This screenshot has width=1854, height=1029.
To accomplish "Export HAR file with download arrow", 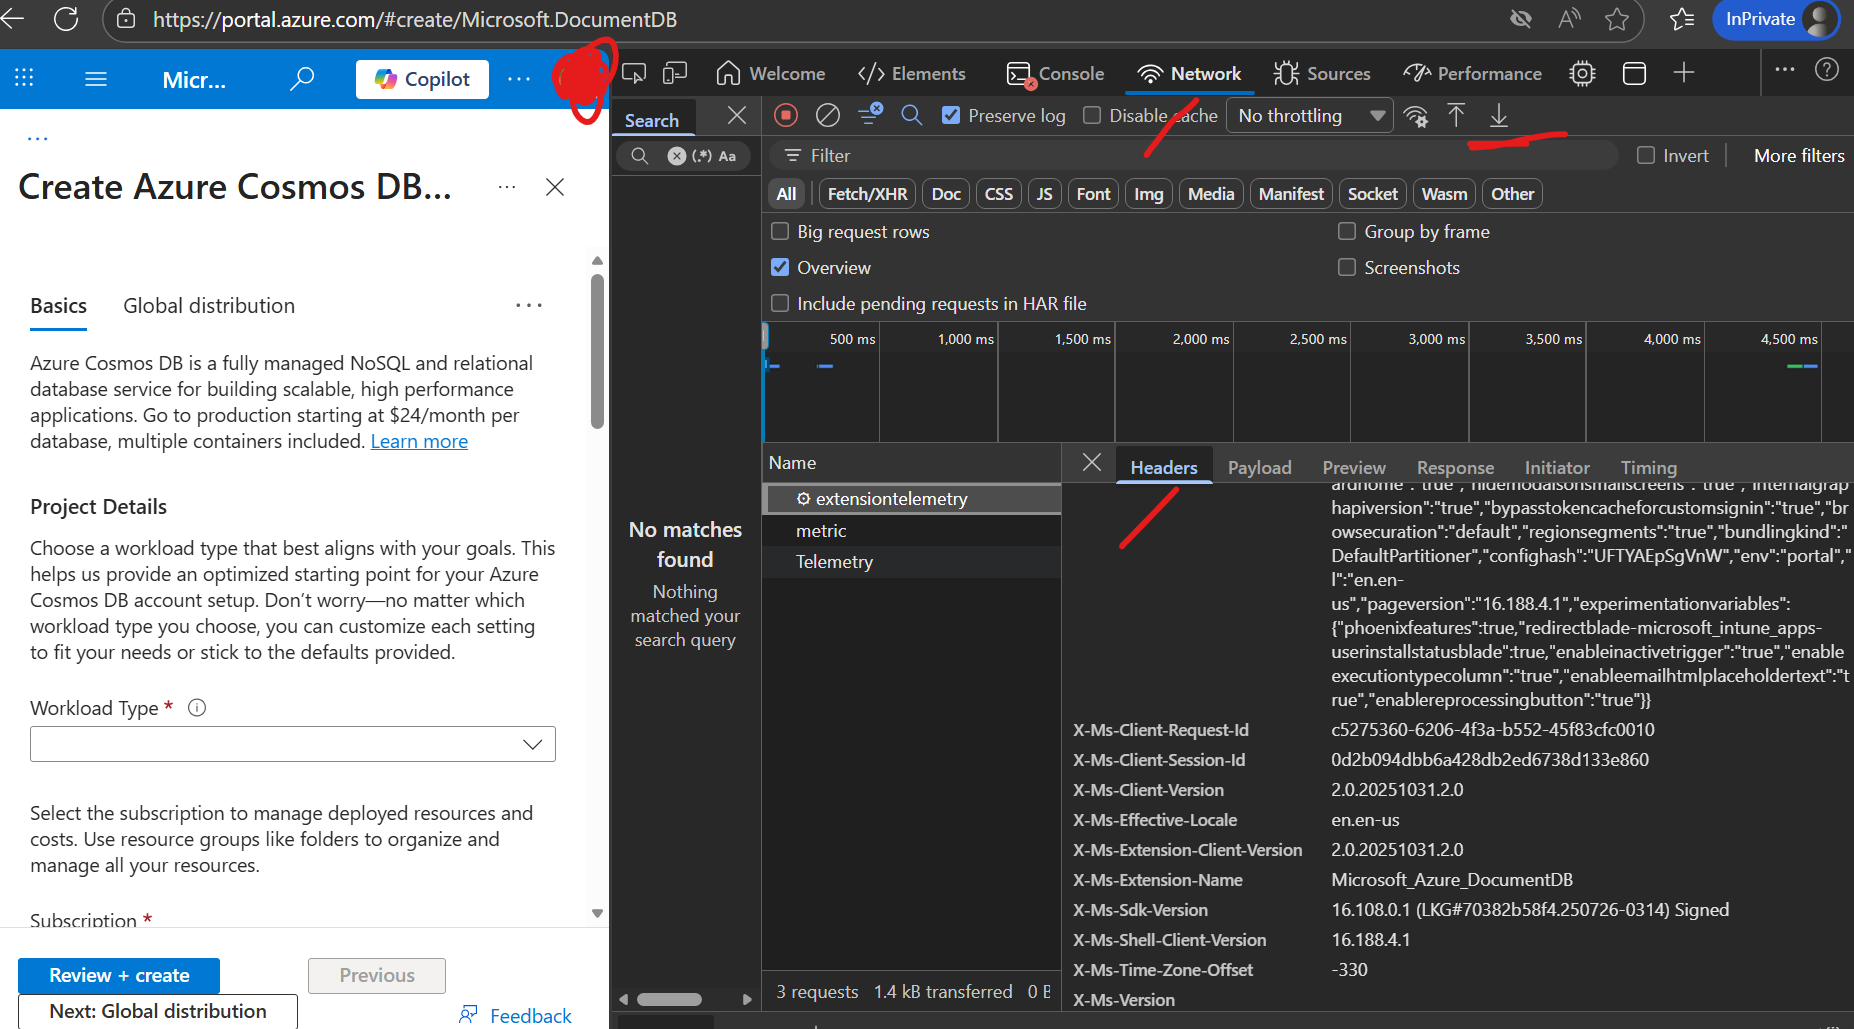I will tap(1498, 115).
